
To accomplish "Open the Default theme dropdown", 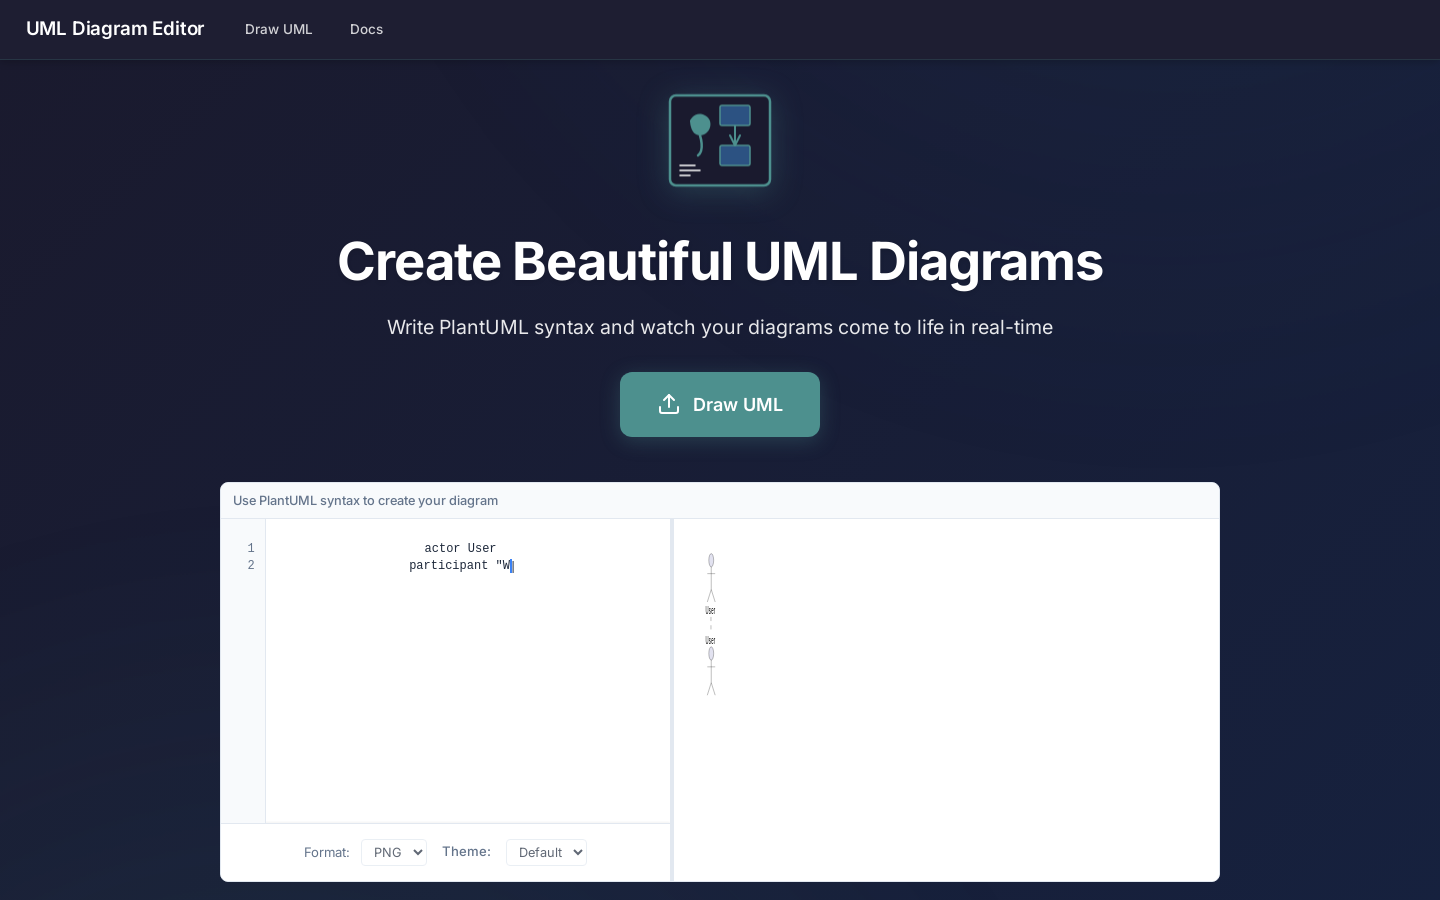I will (546, 852).
